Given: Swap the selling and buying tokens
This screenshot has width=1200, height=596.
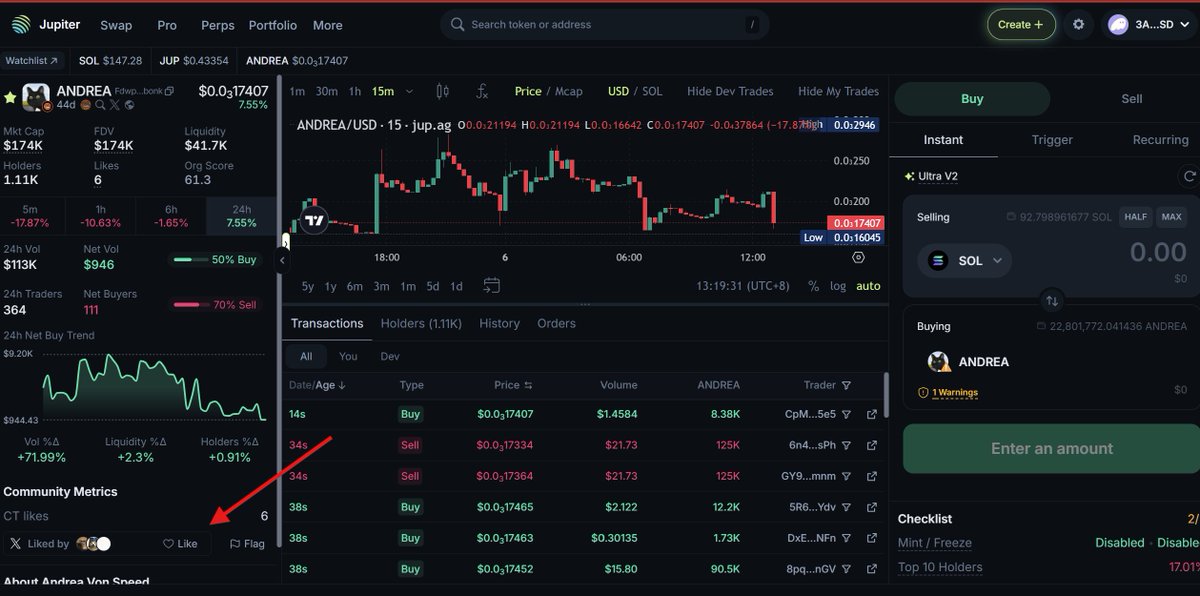Looking at the screenshot, I should 1051,299.
